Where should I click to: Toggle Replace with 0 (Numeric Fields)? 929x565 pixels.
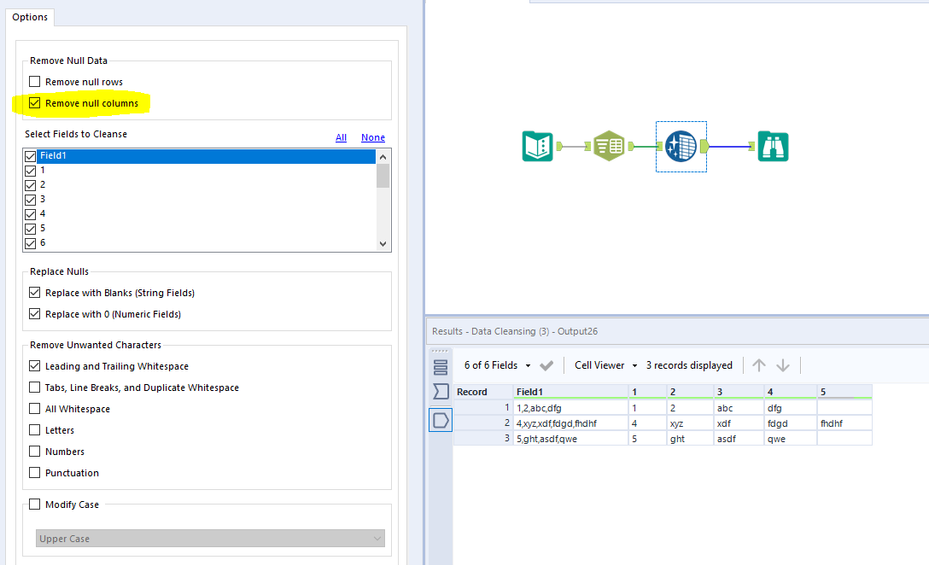point(35,314)
